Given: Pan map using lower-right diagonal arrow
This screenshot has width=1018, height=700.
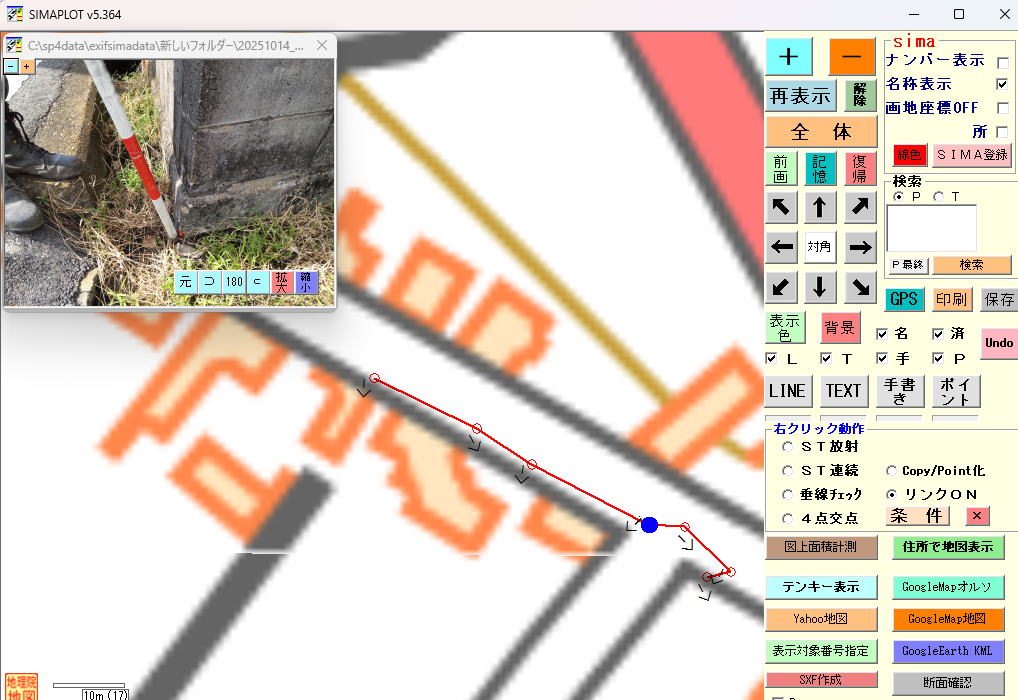Looking at the screenshot, I should pyautogui.click(x=859, y=288).
